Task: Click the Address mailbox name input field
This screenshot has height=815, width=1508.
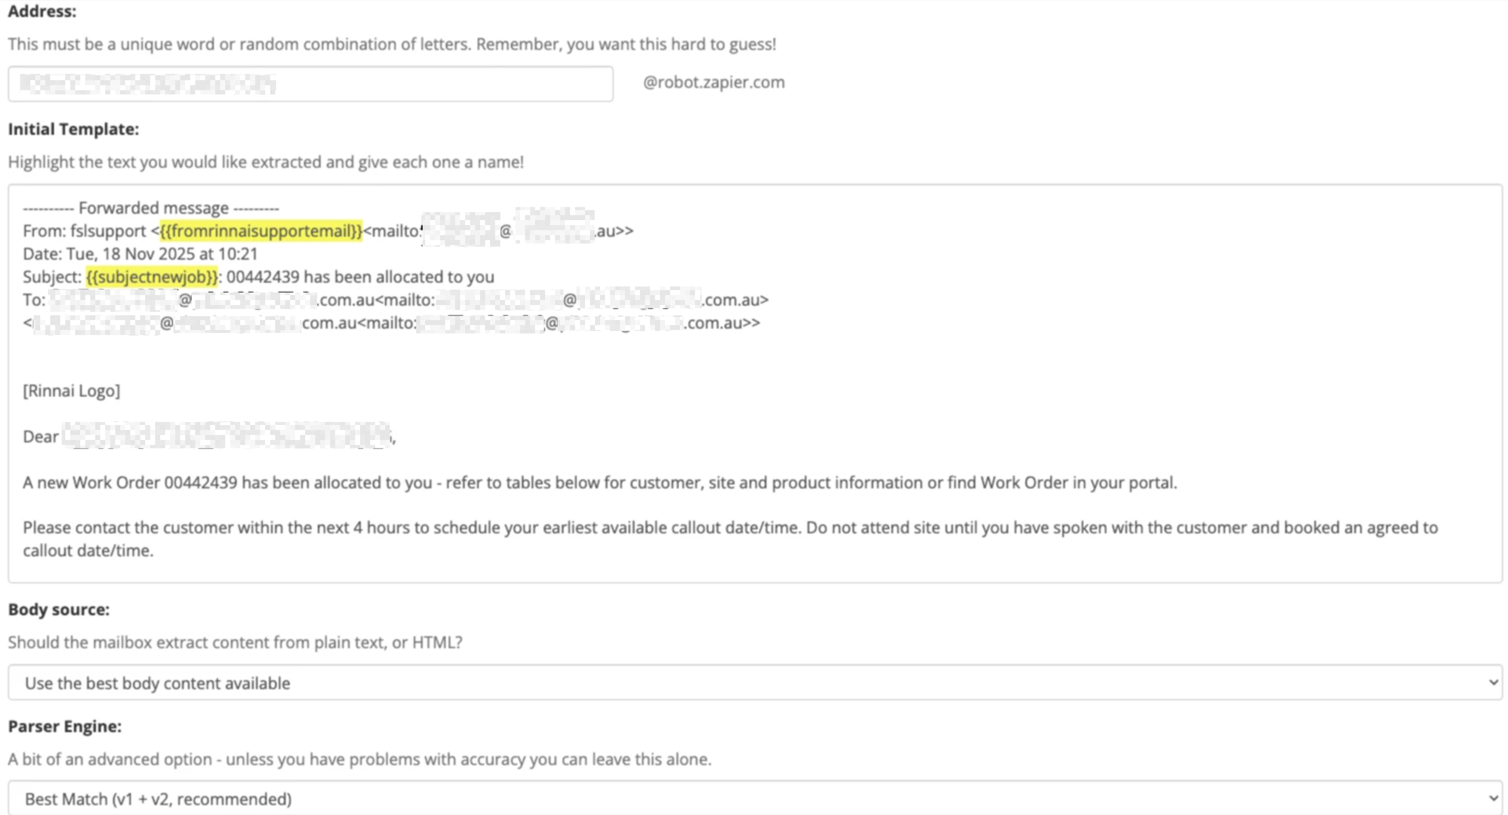Action: pyautogui.click(x=310, y=84)
